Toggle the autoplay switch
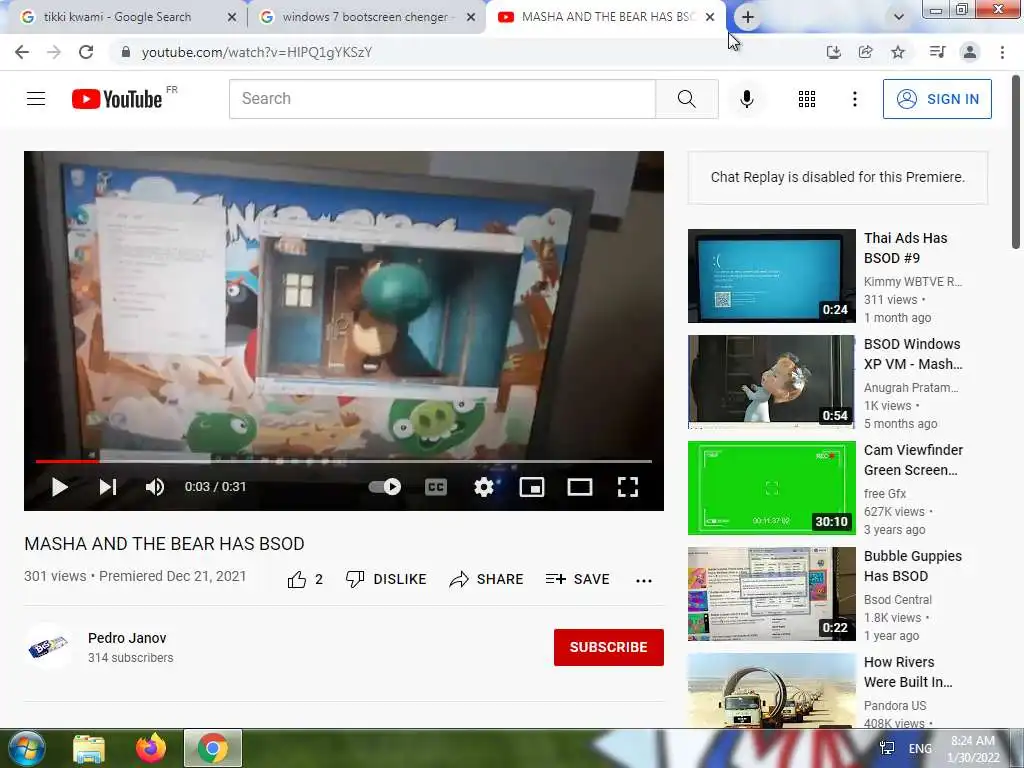 [385, 487]
